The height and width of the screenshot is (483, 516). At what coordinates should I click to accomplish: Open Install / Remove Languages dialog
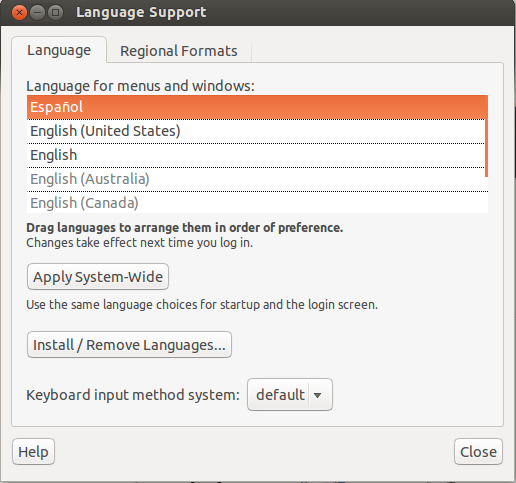tap(129, 345)
